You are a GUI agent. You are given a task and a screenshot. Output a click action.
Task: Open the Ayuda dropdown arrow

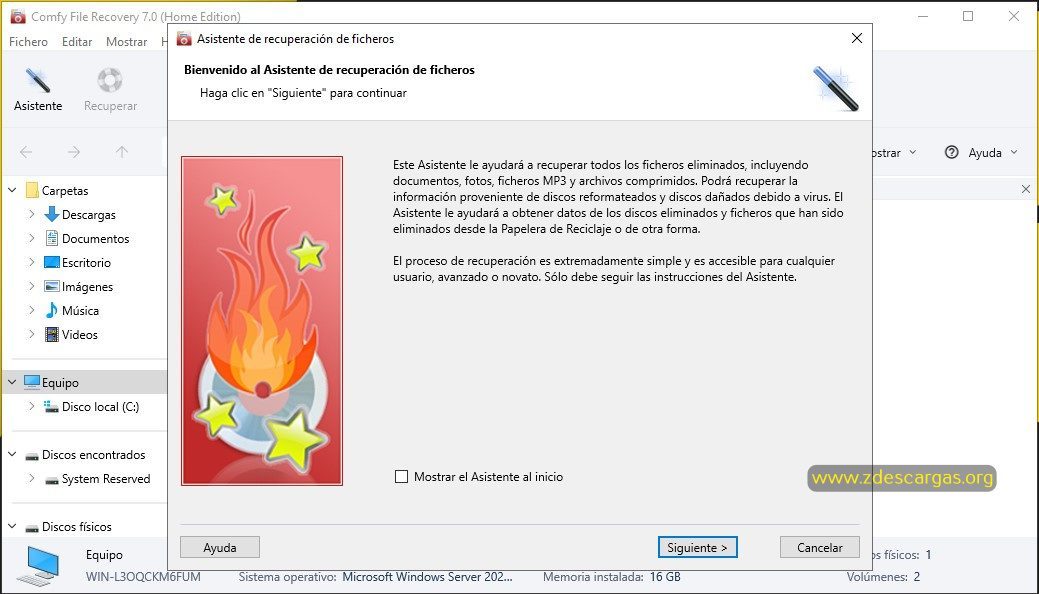click(1014, 152)
